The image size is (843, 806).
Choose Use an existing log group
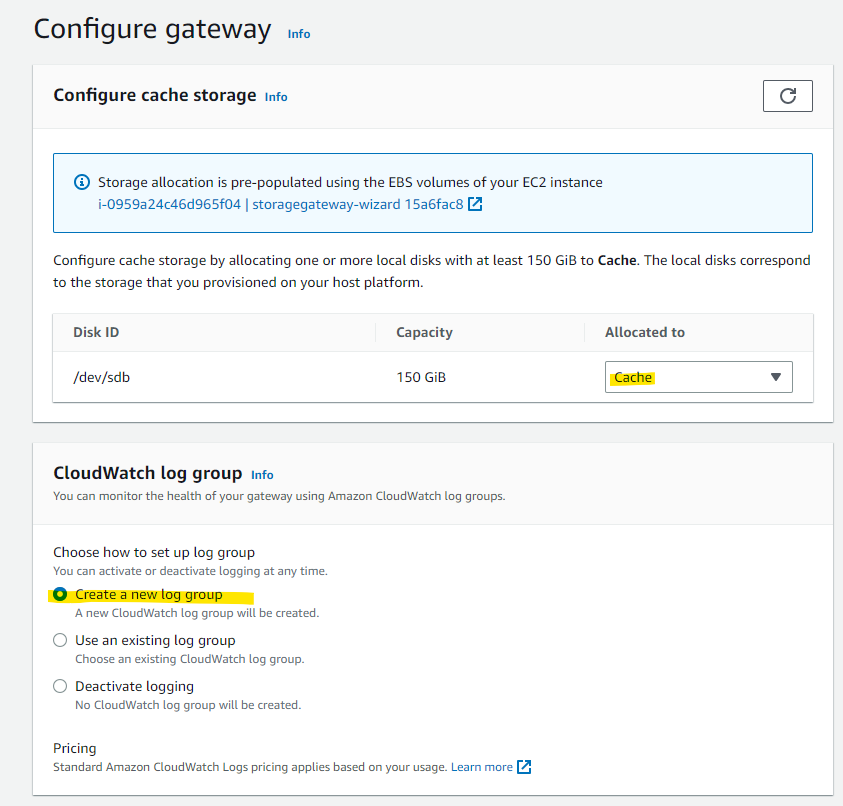coord(60,640)
